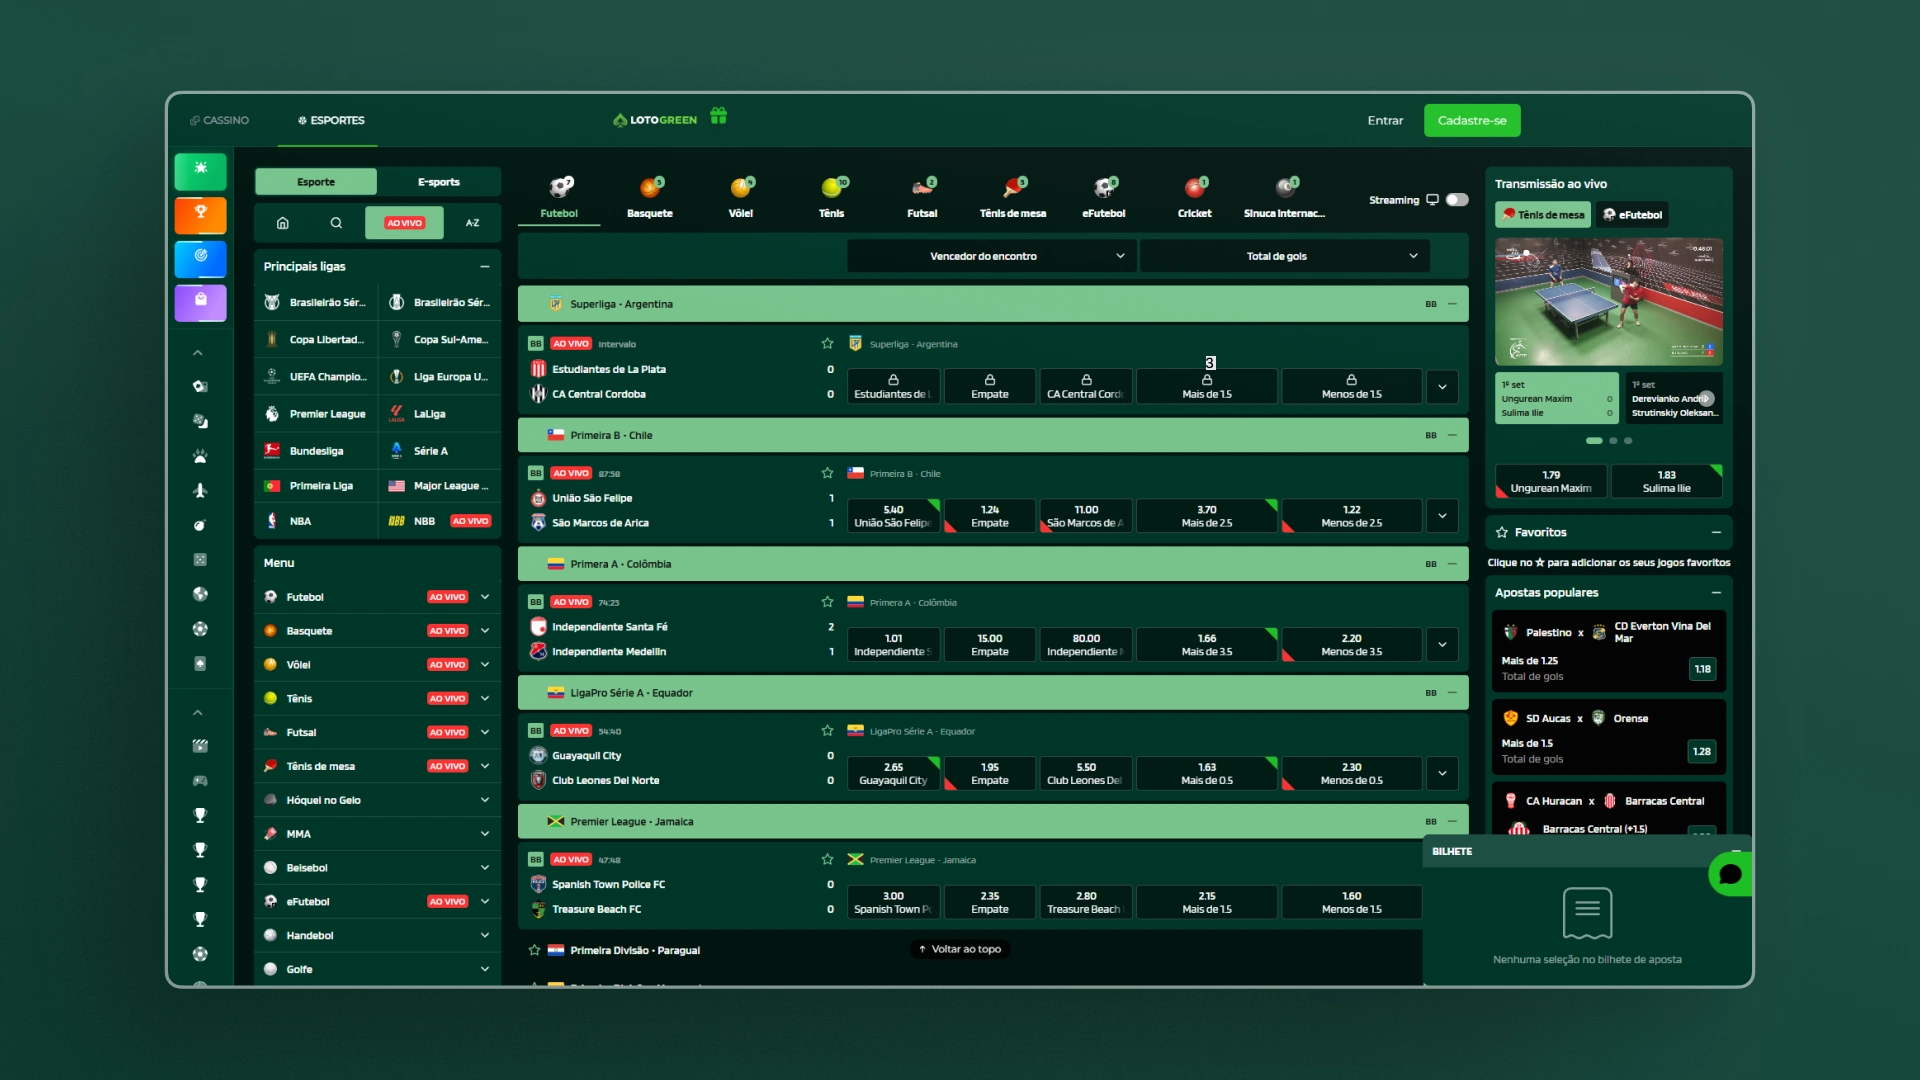Click the orange trophy sidebar icon
The height and width of the screenshot is (1080, 1920).
[x=200, y=215]
